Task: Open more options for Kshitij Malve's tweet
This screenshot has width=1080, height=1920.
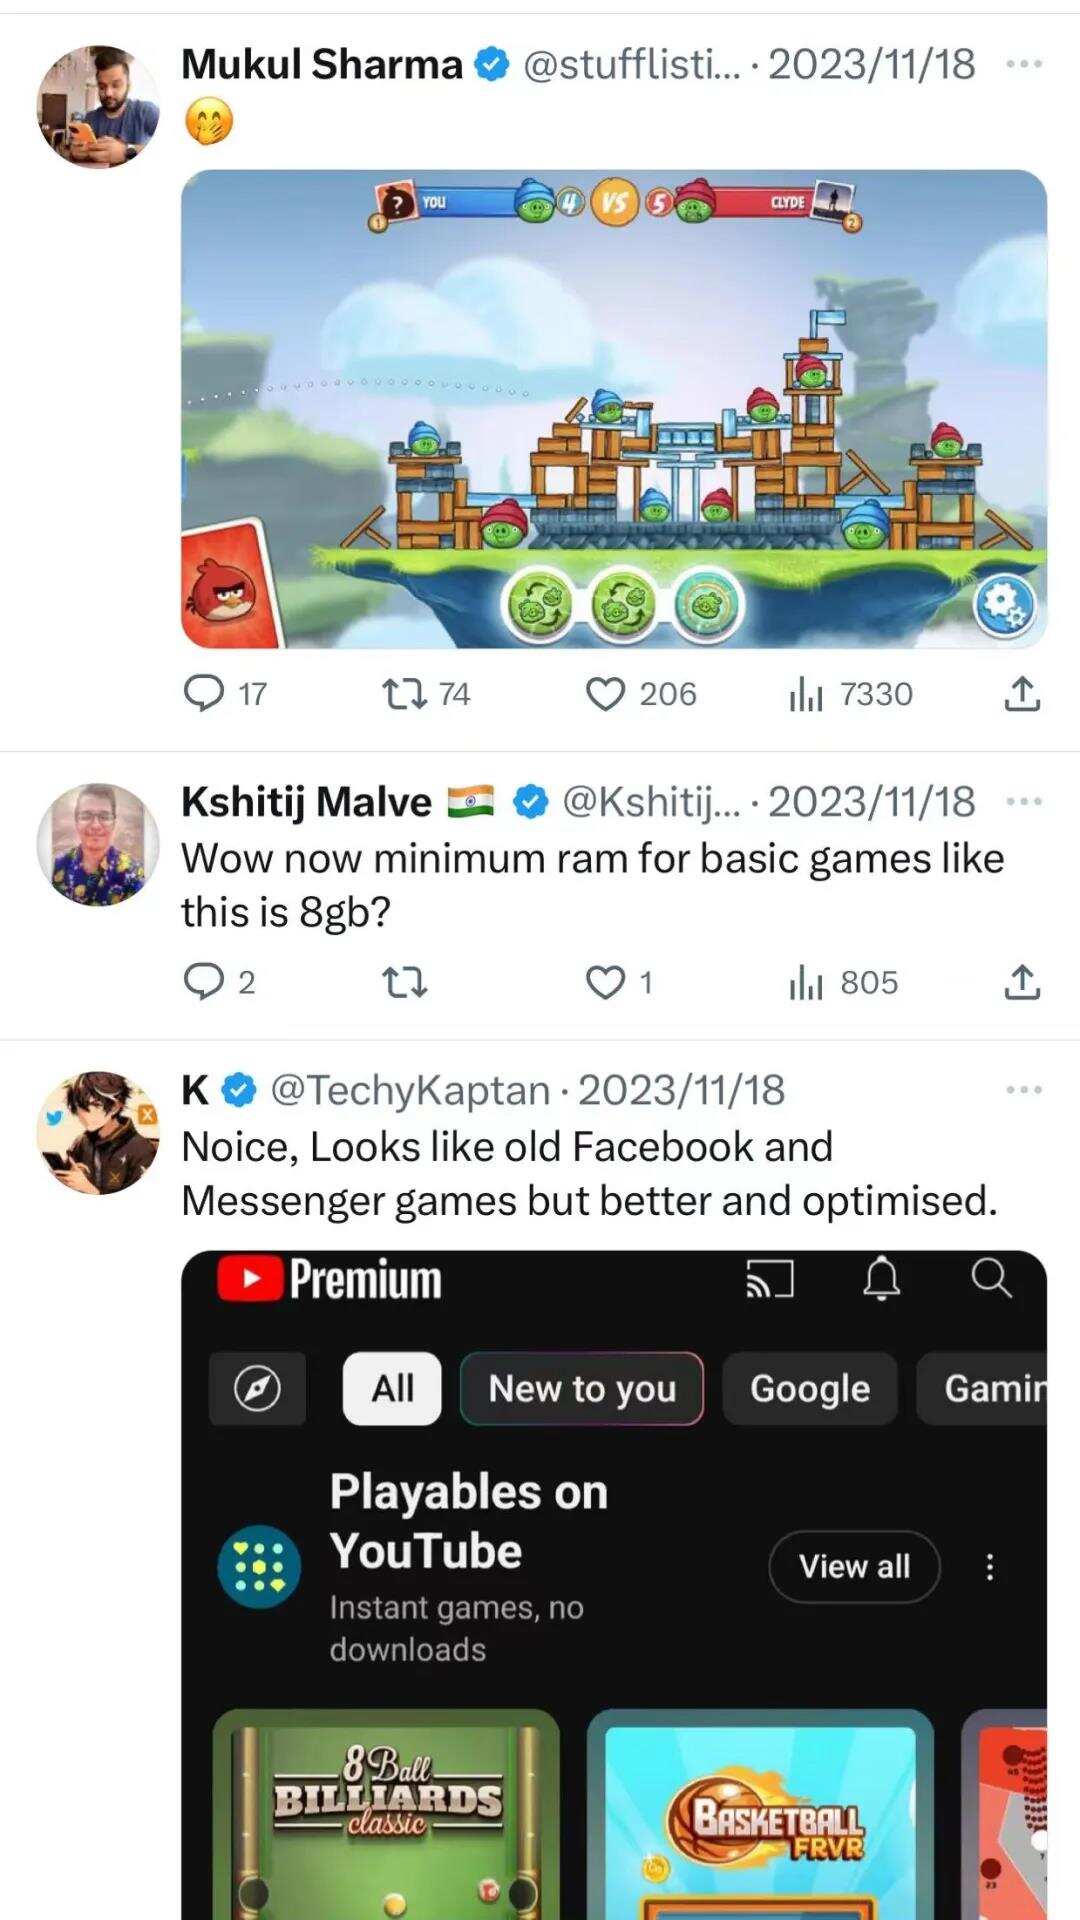Action: pyautogui.click(x=1023, y=802)
